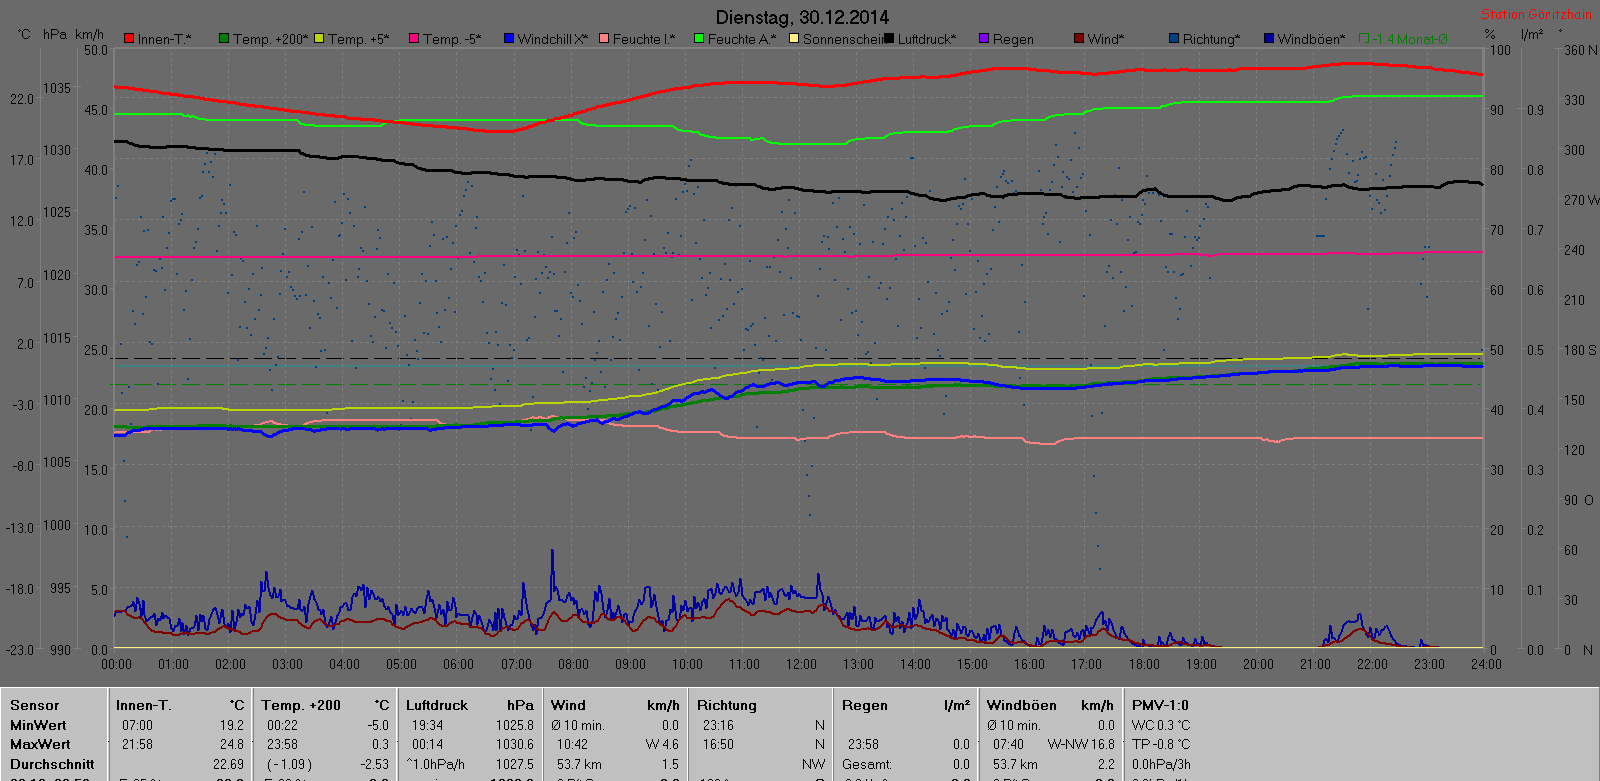
Task: Click the 06:00 time axis label
Action: pyautogui.click(x=458, y=664)
